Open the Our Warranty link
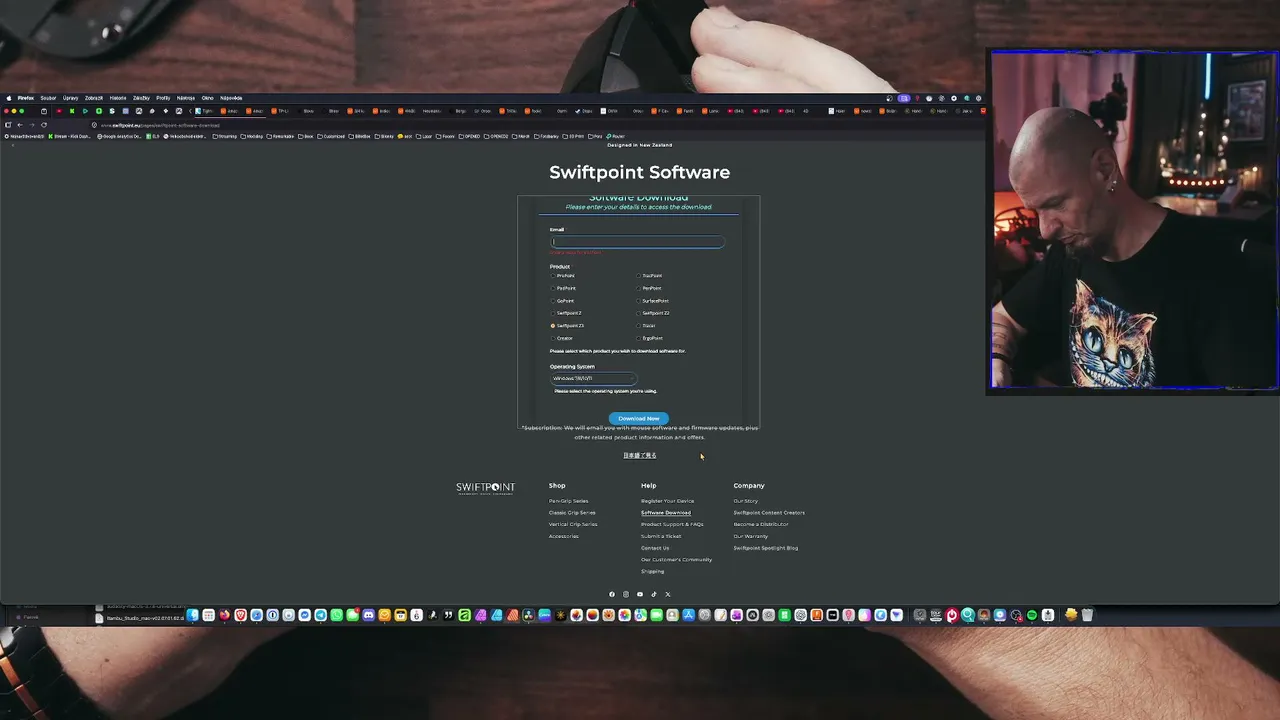 751,536
